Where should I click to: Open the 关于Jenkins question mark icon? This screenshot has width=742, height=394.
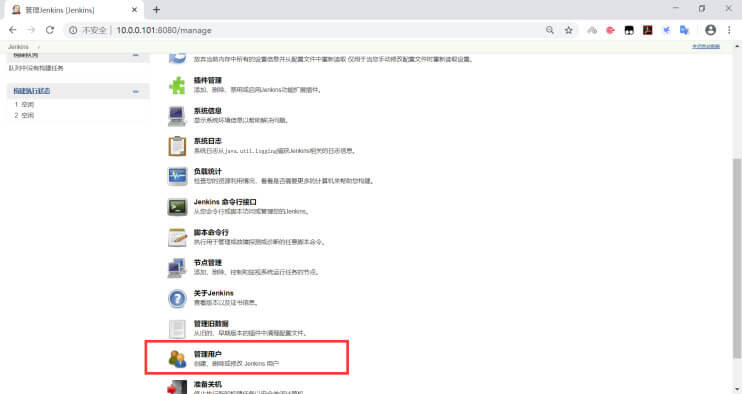(x=177, y=298)
